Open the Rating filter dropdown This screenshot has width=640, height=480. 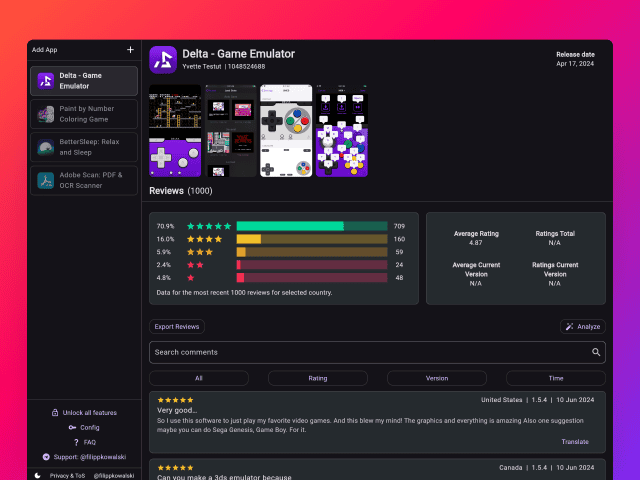click(x=317, y=378)
